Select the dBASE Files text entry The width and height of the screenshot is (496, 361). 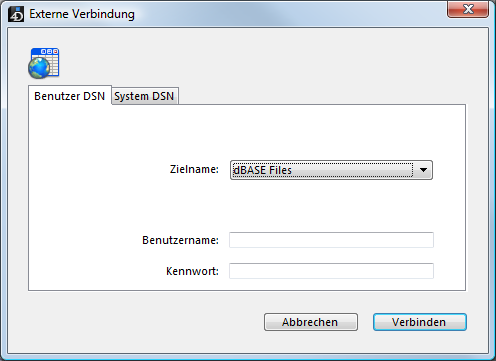pyautogui.click(x=262, y=170)
